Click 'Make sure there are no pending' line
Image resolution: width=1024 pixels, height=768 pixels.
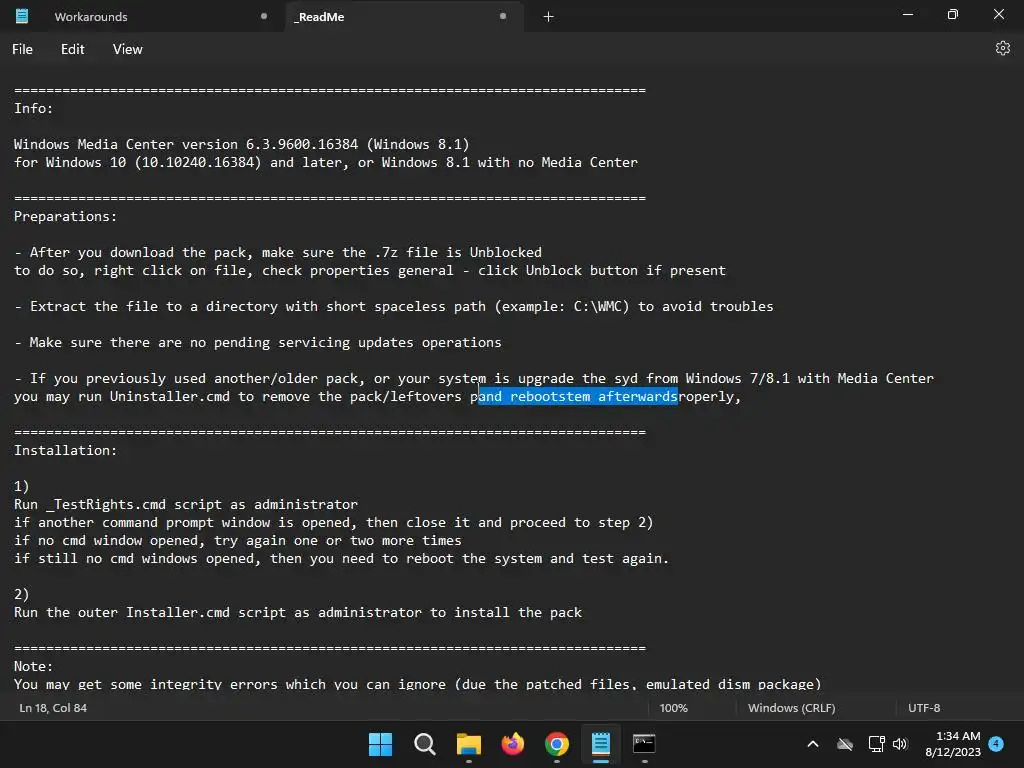[x=258, y=343]
